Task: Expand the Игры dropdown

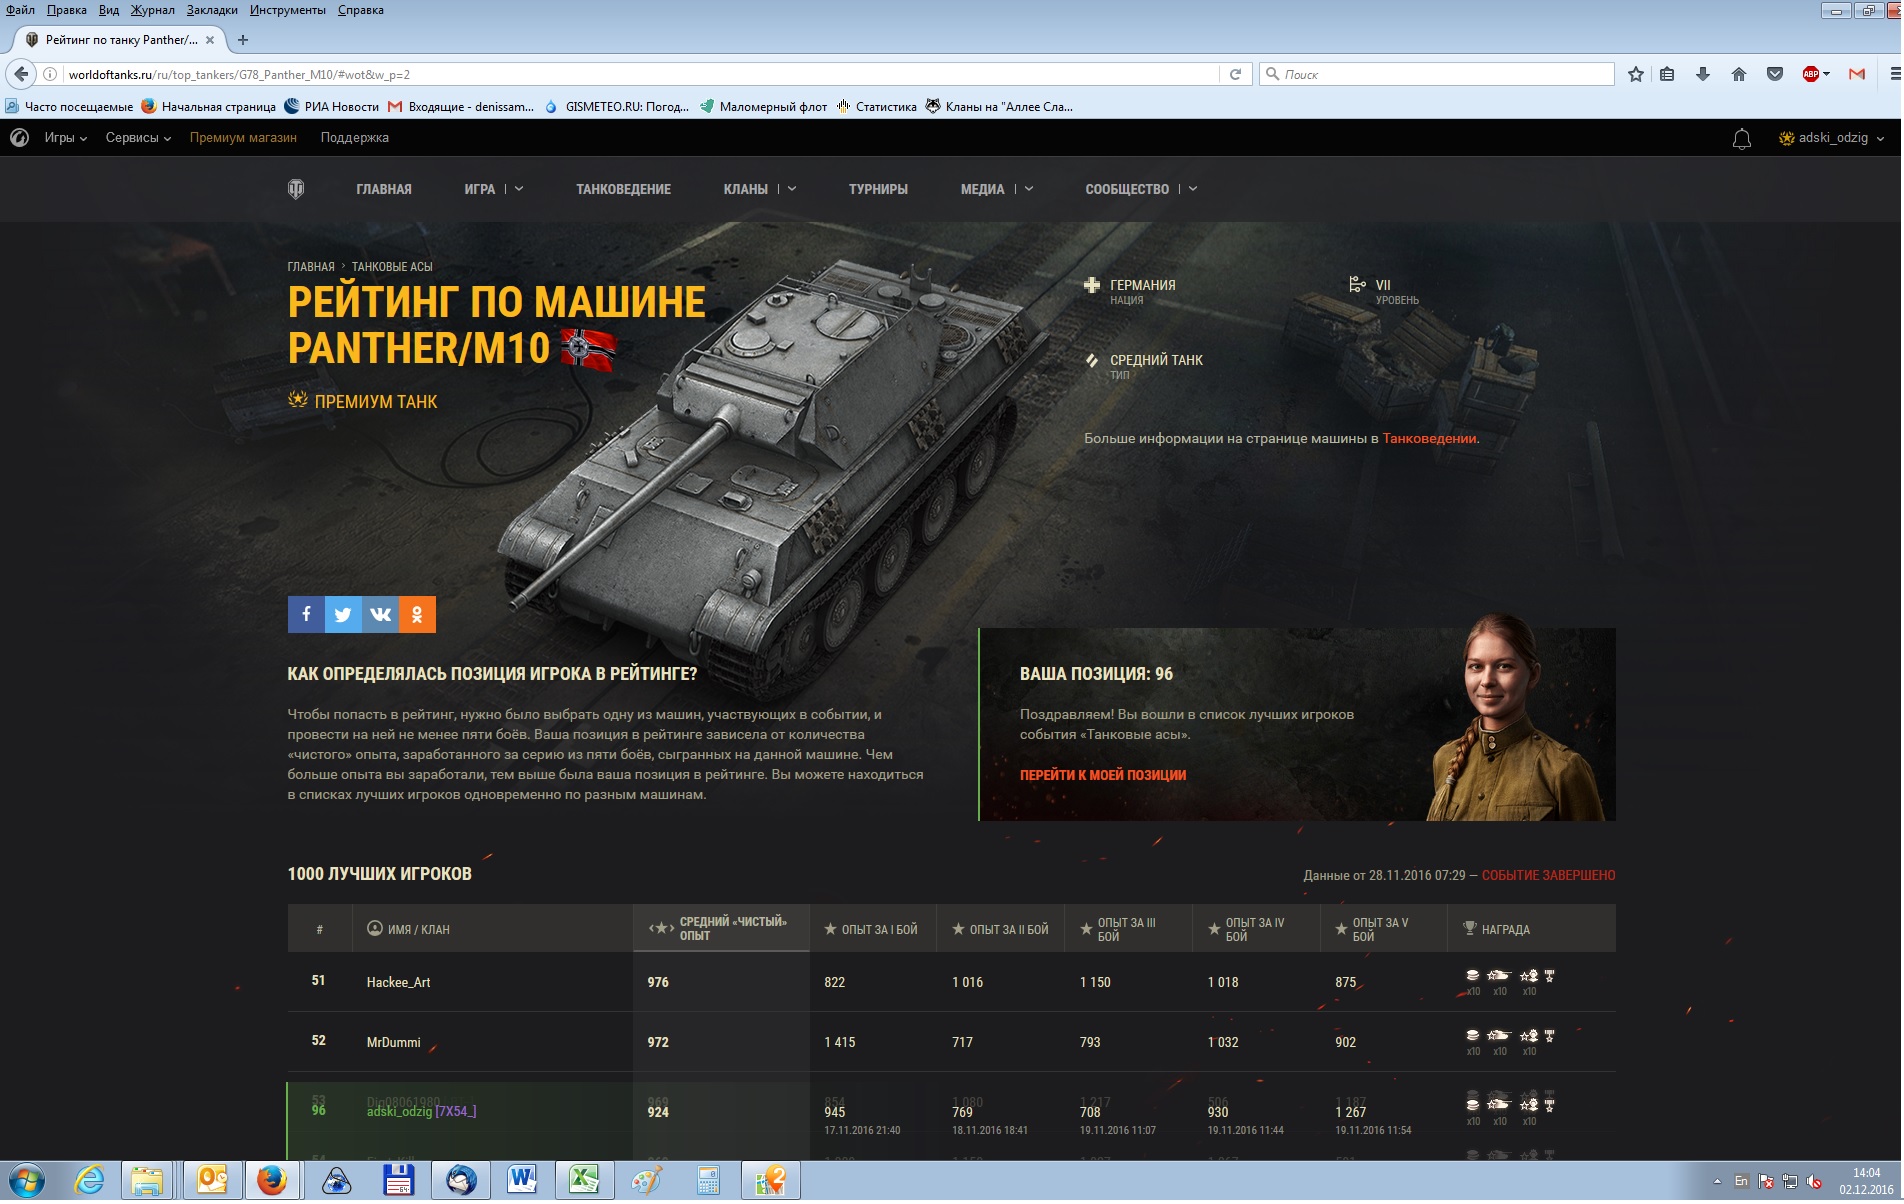Action: coord(65,138)
